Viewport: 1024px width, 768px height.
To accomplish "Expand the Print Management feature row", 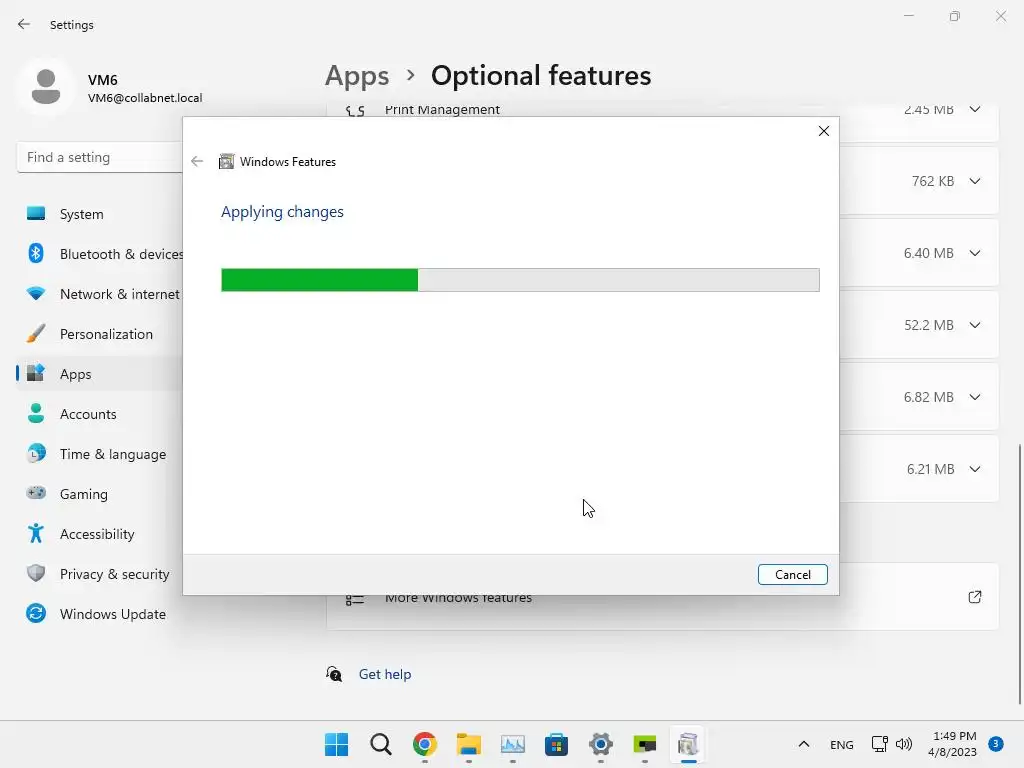I will 974,109.
